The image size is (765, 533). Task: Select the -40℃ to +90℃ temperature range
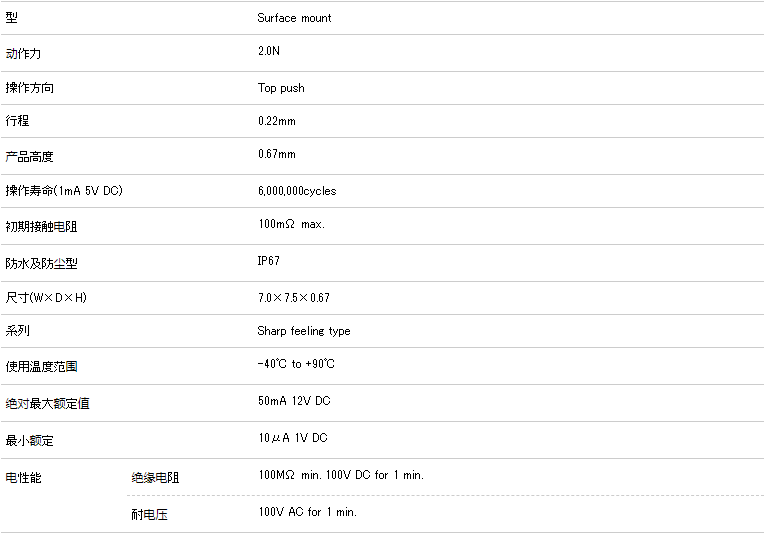point(296,364)
